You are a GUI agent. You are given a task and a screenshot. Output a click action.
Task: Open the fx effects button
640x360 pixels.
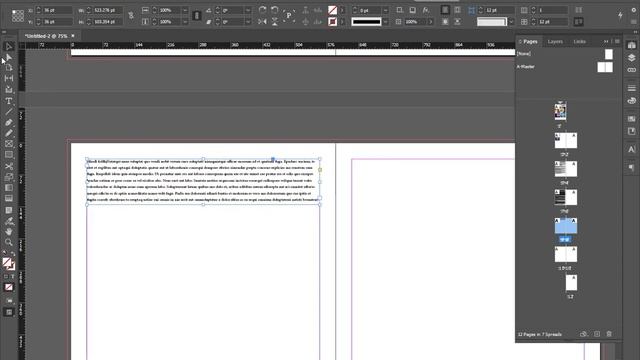pyautogui.click(x=426, y=10)
